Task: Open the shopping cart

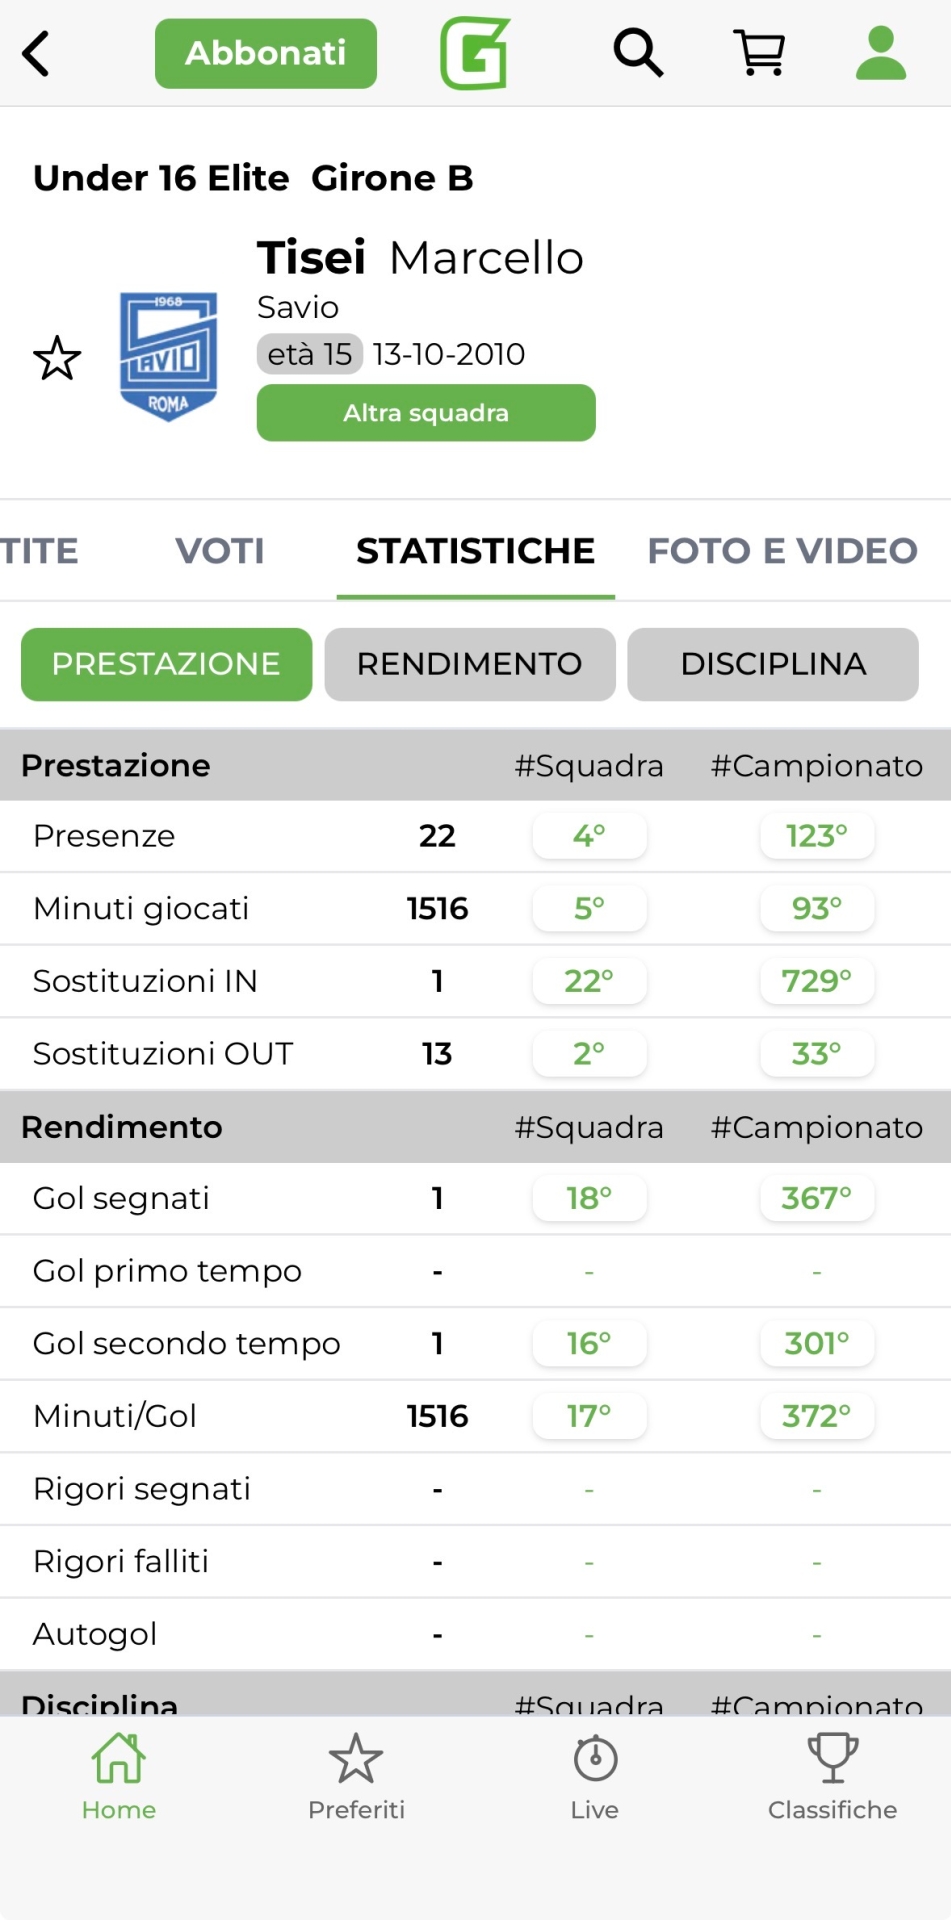Action: [x=759, y=53]
